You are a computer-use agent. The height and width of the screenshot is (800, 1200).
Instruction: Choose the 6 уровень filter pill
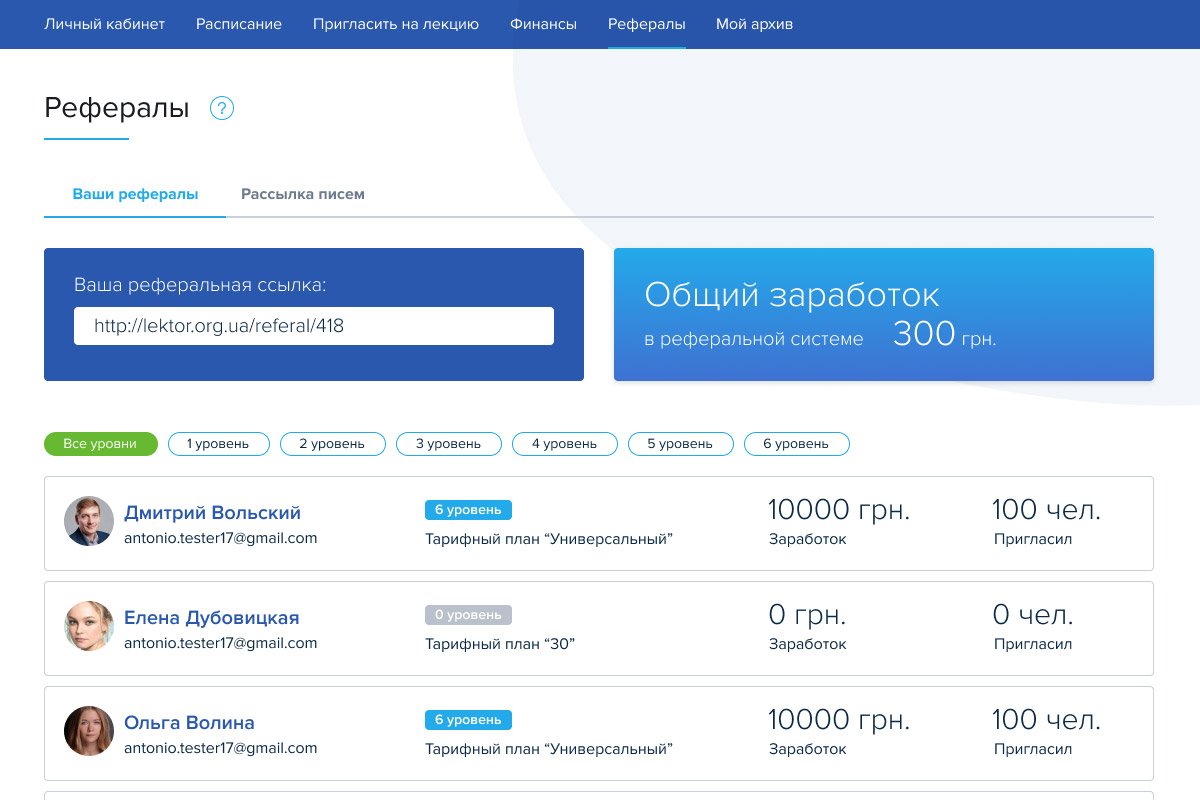coord(796,444)
